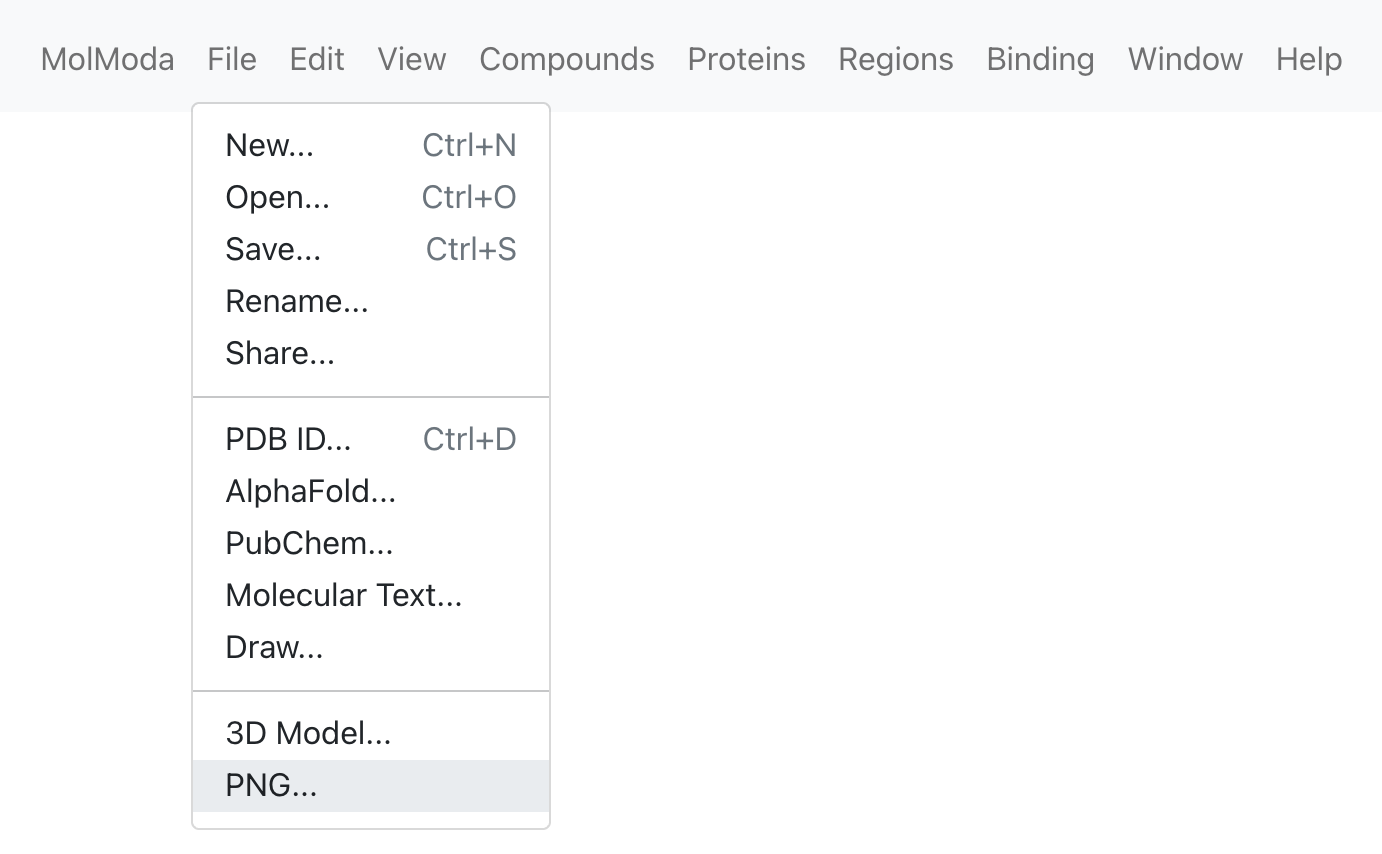Export using the PNG... entry
The image size is (1382, 854).
point(371,786)
